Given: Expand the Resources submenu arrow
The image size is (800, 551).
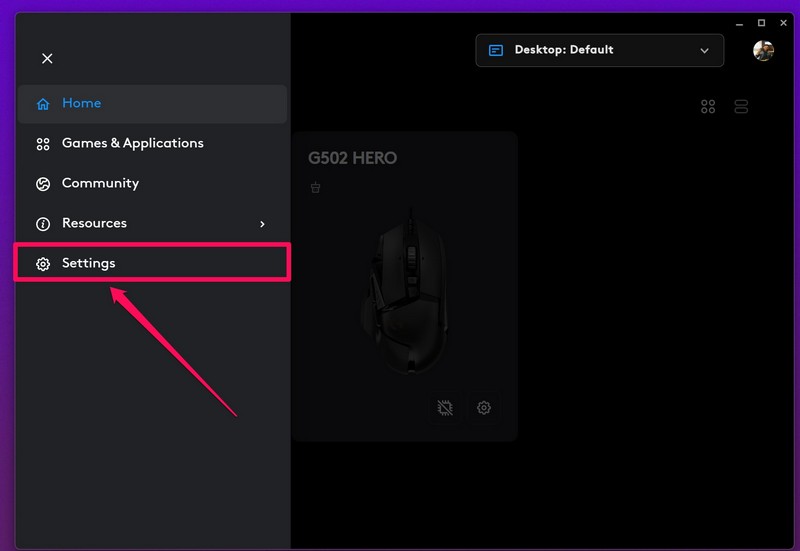Looking at the screenshot, I should [262, 224].
